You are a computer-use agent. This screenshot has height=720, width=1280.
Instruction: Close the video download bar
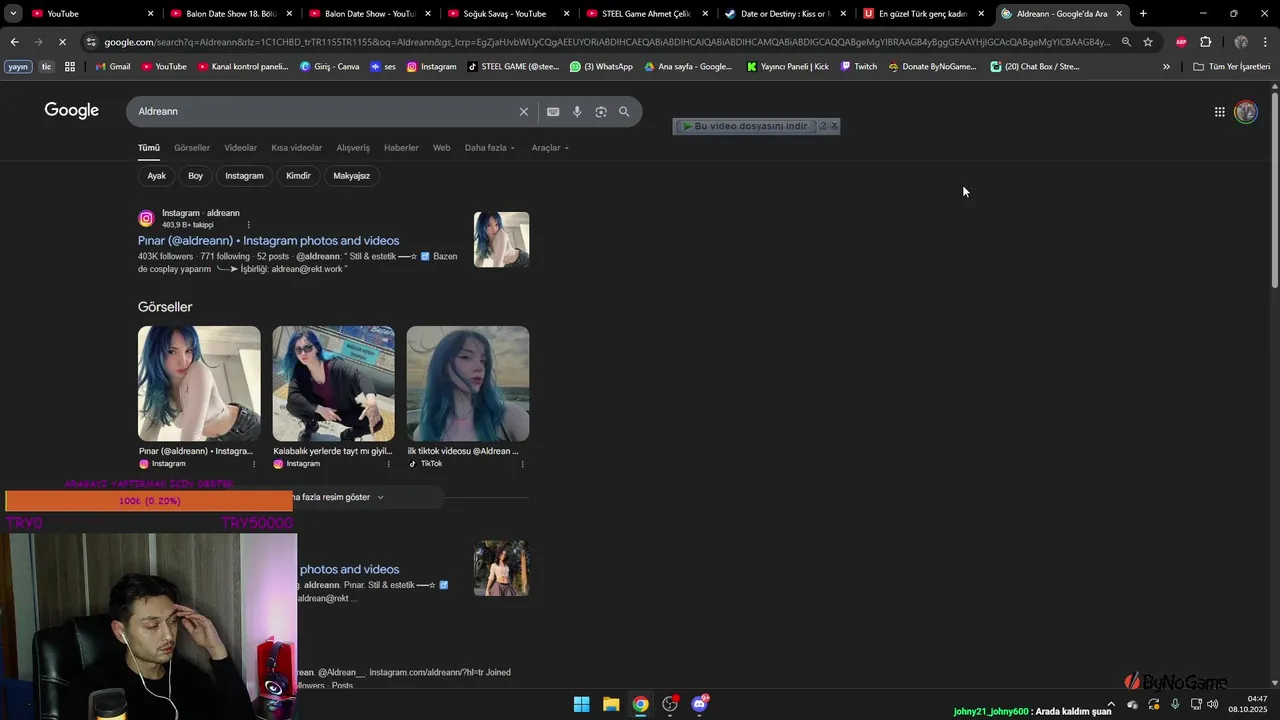coord(834,126)
